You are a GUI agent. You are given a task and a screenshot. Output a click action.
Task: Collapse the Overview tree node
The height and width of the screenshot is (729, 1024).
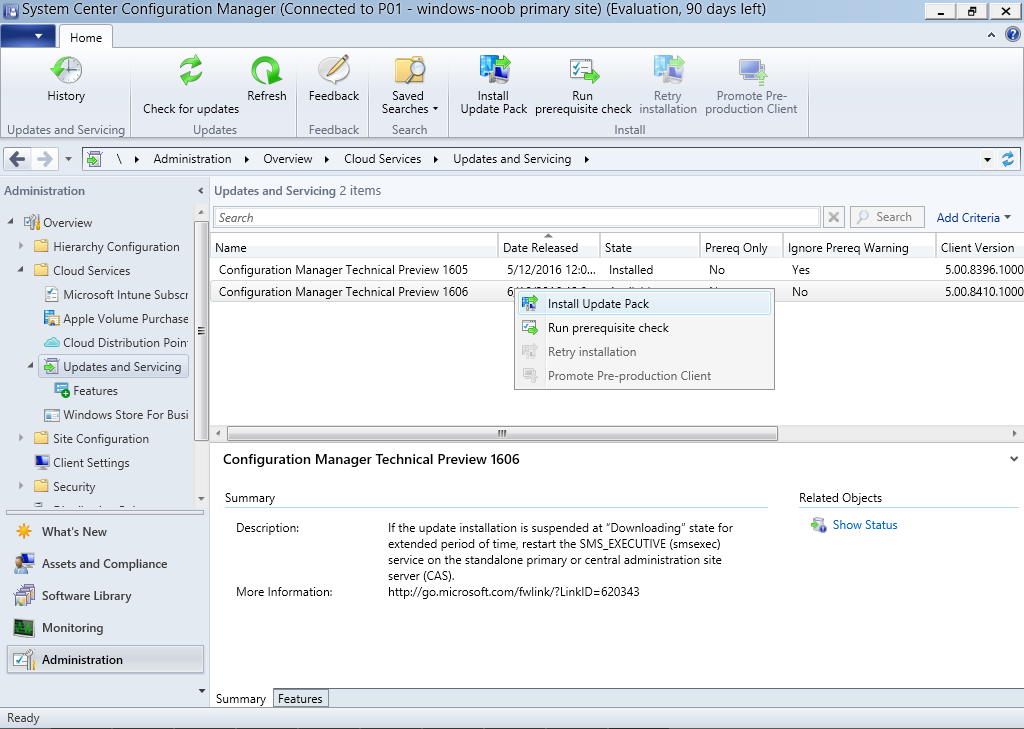10,222
